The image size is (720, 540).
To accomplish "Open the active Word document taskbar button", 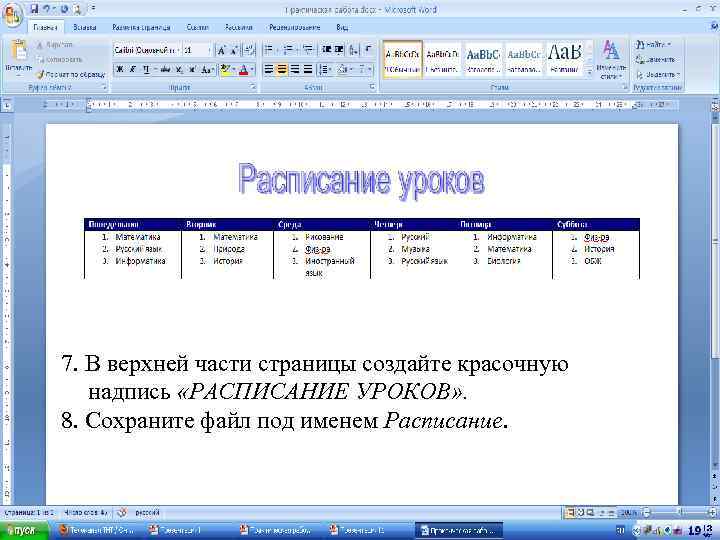I will click(459, 531).
